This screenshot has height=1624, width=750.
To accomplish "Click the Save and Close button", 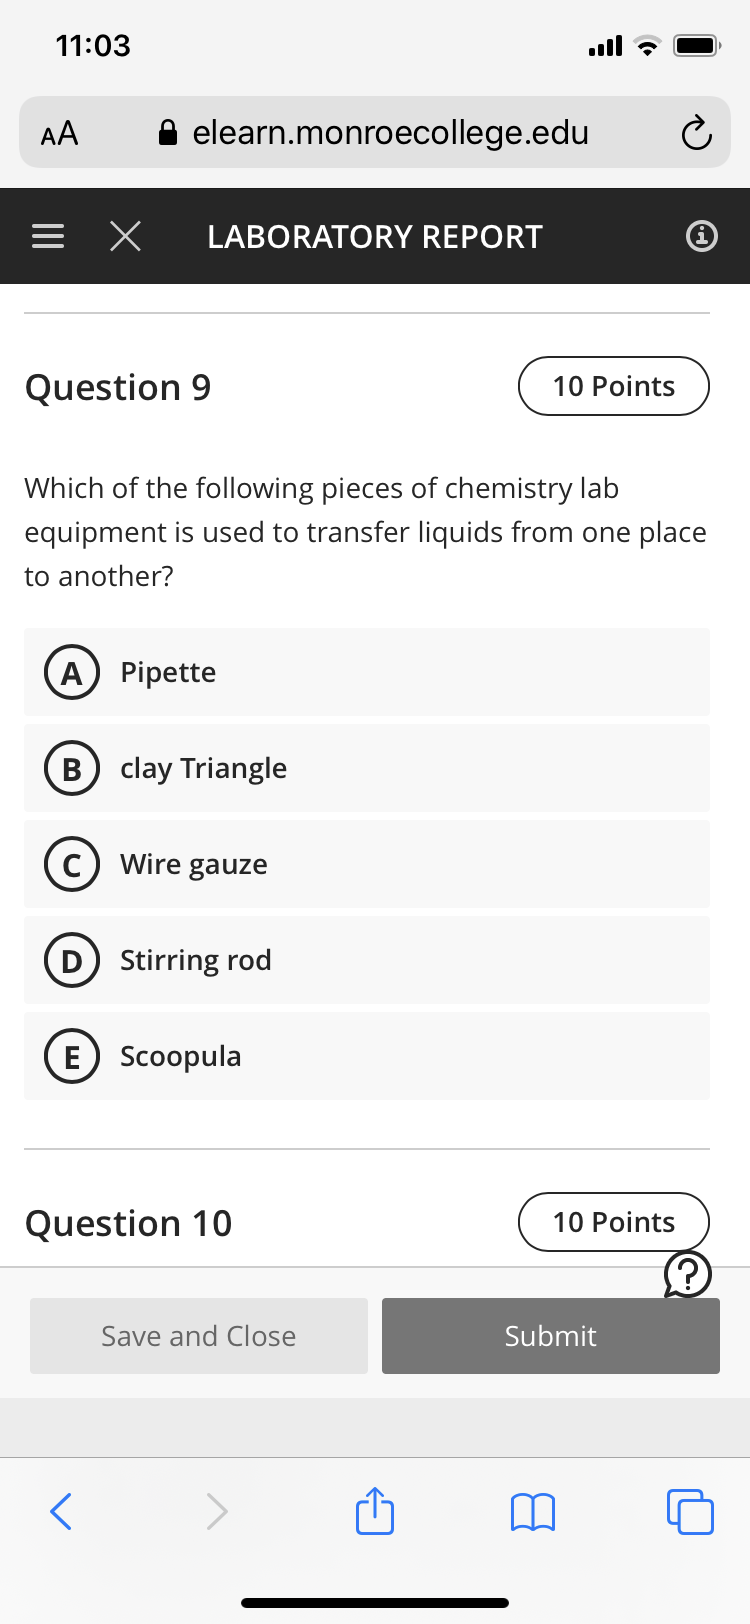I will coord(199,1336).
